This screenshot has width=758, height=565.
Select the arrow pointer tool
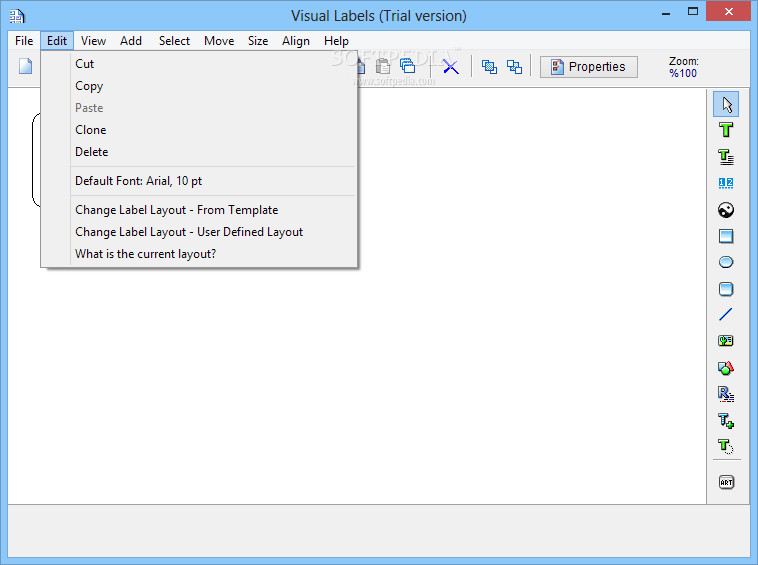coord(726,104)
